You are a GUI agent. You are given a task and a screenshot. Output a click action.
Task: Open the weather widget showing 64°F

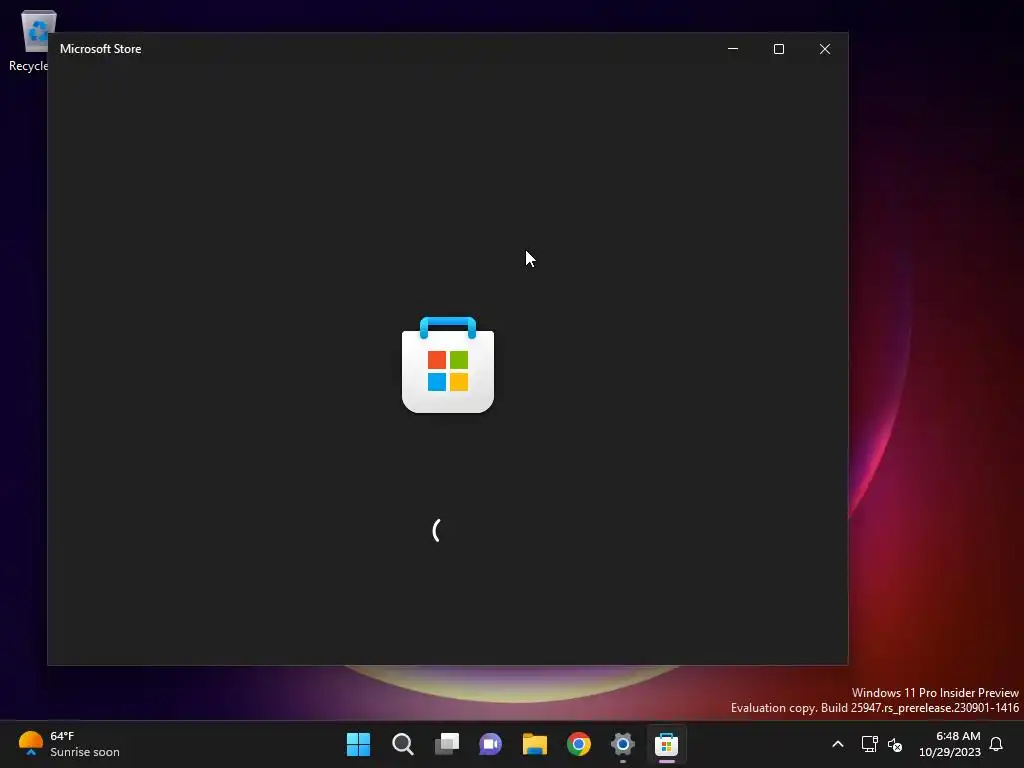pyautogui.click(x=69, y=744)
